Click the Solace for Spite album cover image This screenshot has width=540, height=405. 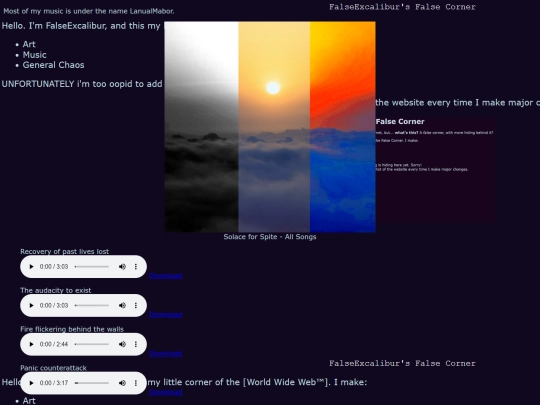[x=270, y=127]
